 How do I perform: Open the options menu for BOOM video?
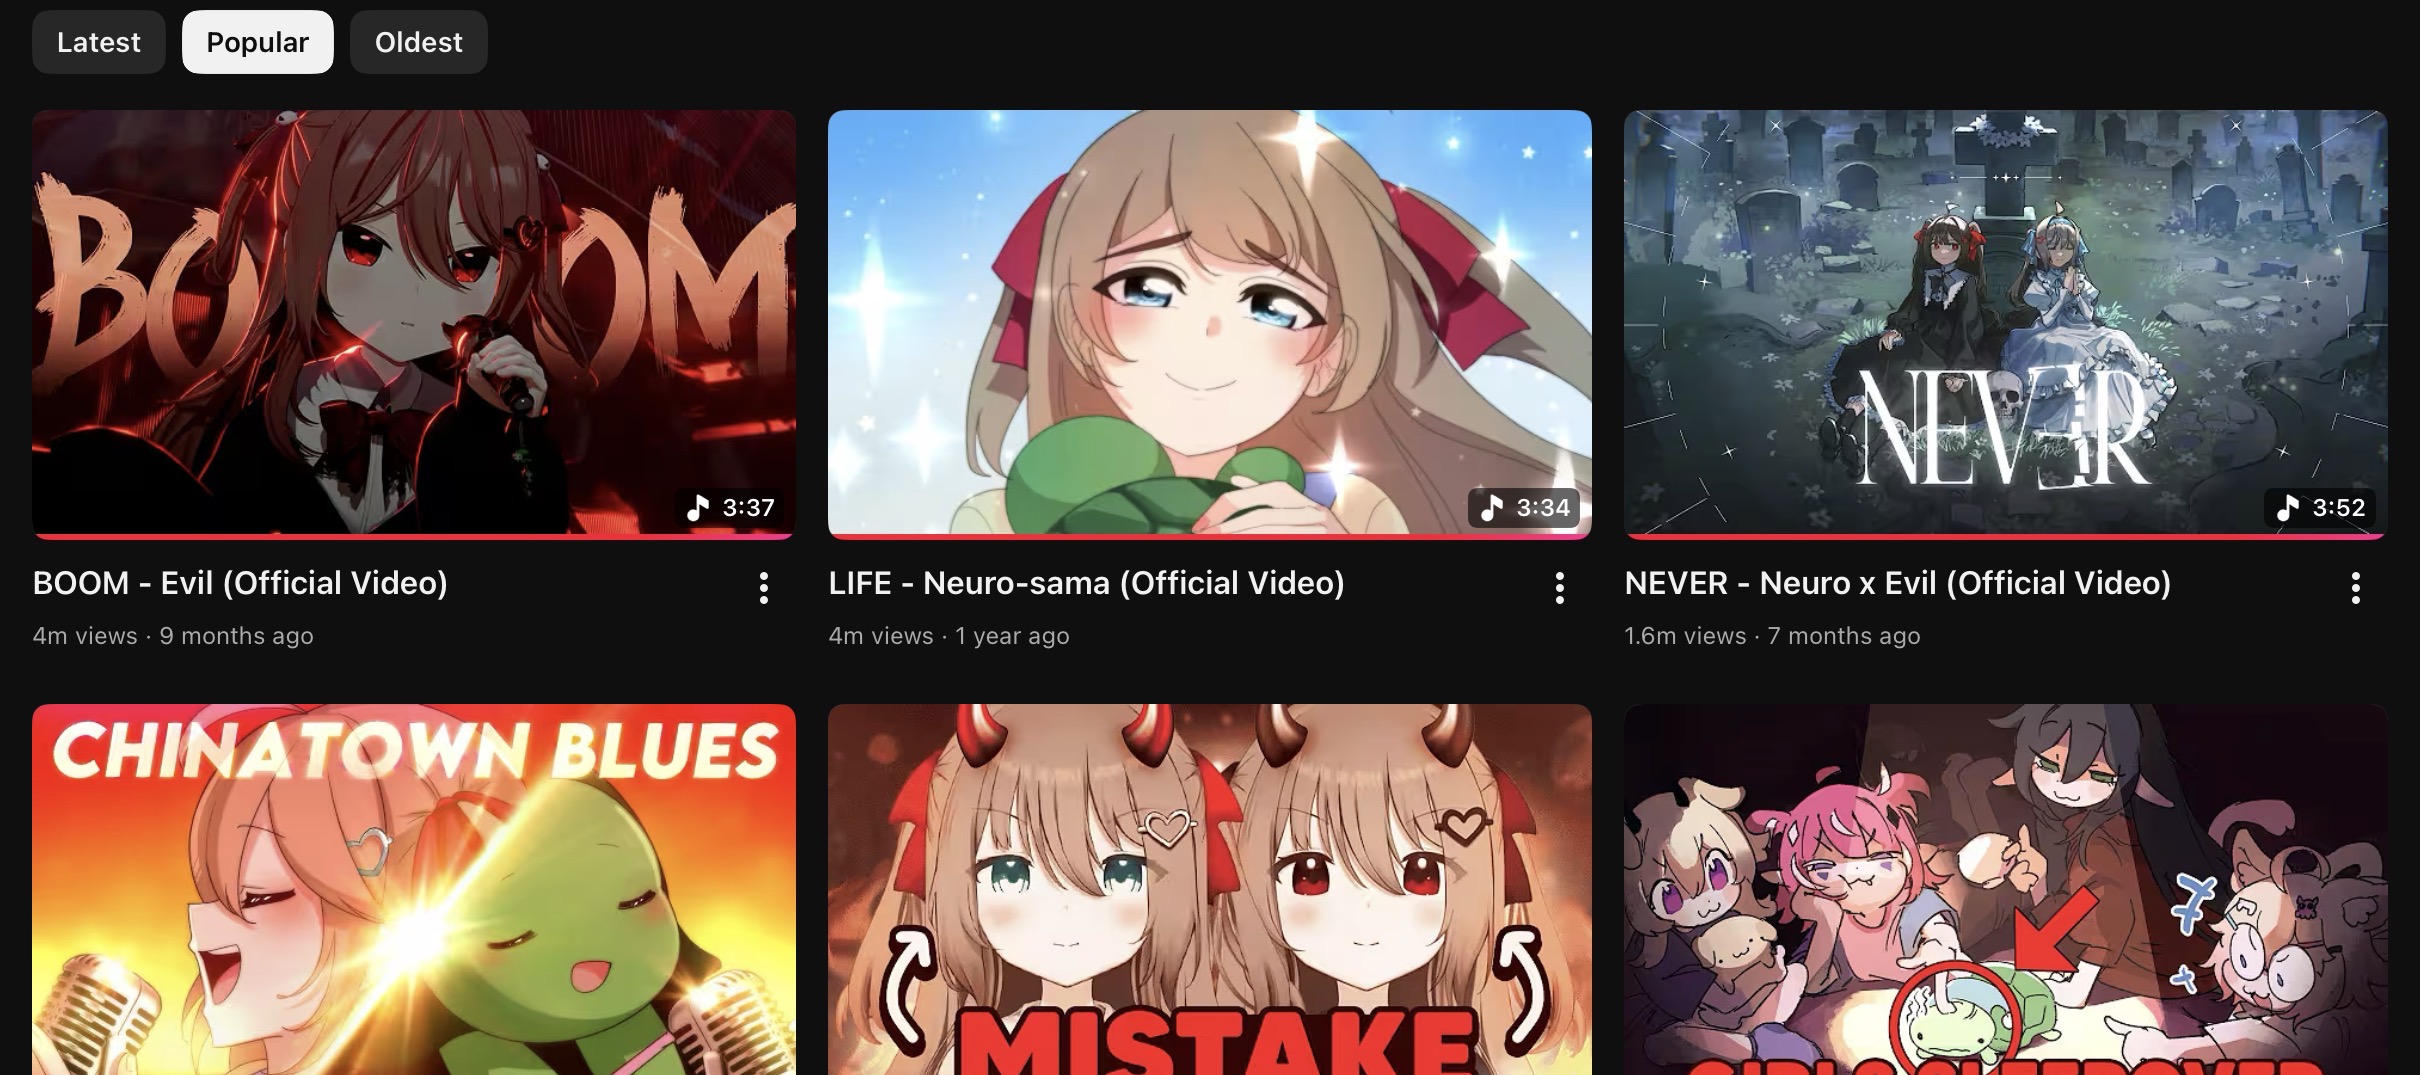click(763, 588)
